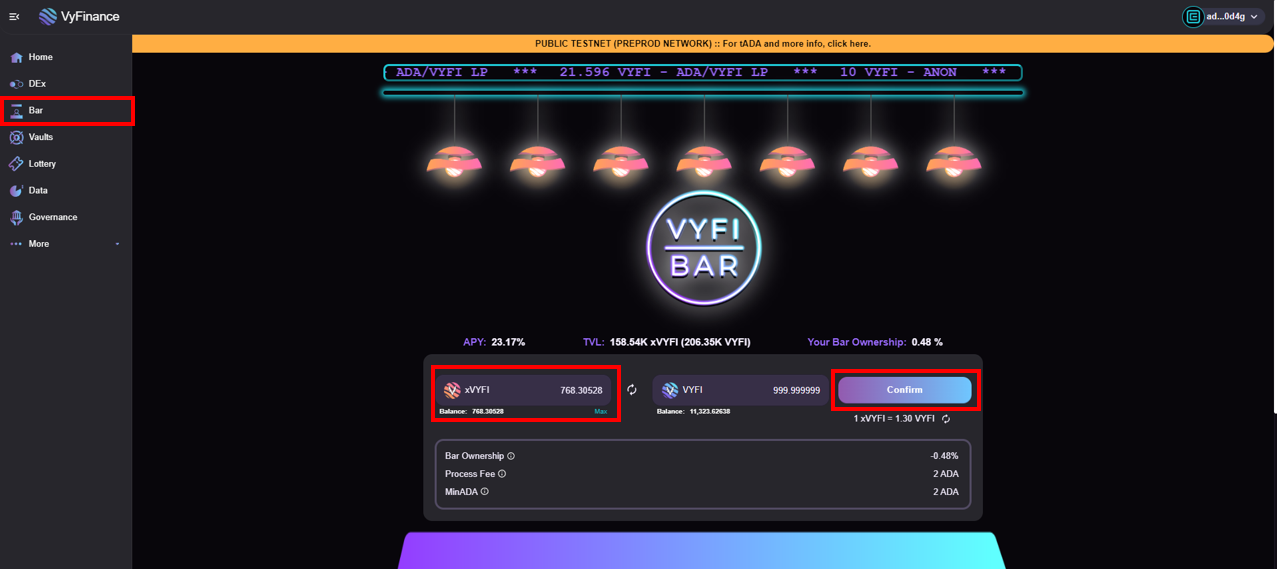Click the xVYFI amount input field

560,390
